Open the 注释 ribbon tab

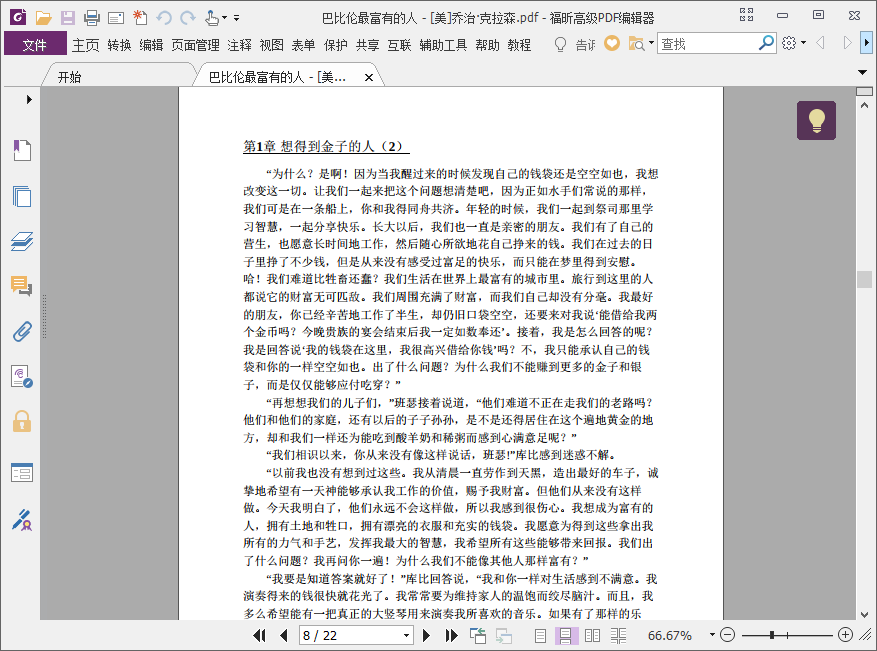[x=239, y=45]
